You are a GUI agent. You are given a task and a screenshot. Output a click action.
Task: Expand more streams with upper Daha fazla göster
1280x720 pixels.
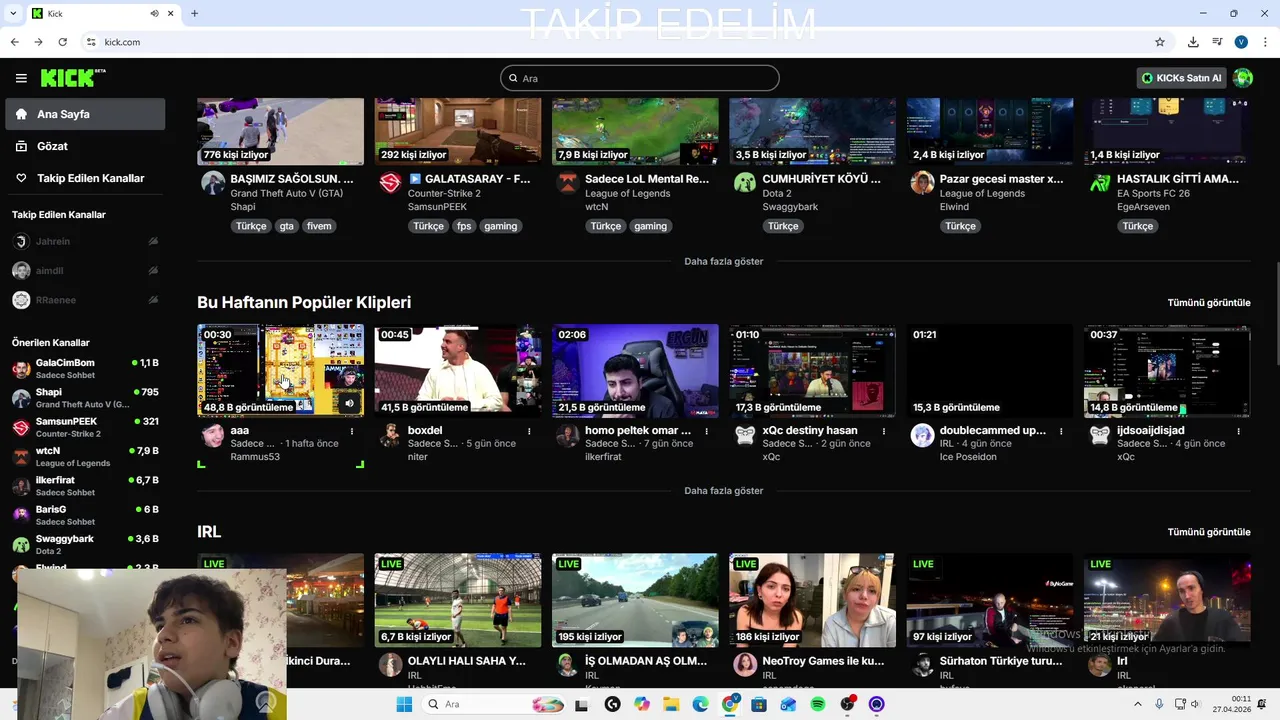723,261
